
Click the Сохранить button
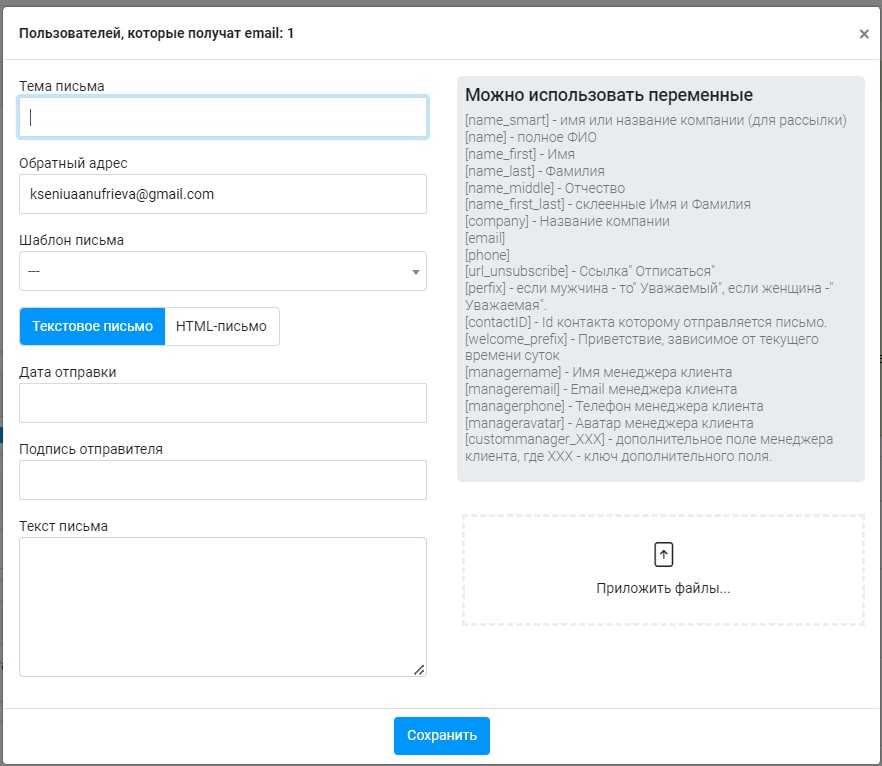(x=442, y=736)
